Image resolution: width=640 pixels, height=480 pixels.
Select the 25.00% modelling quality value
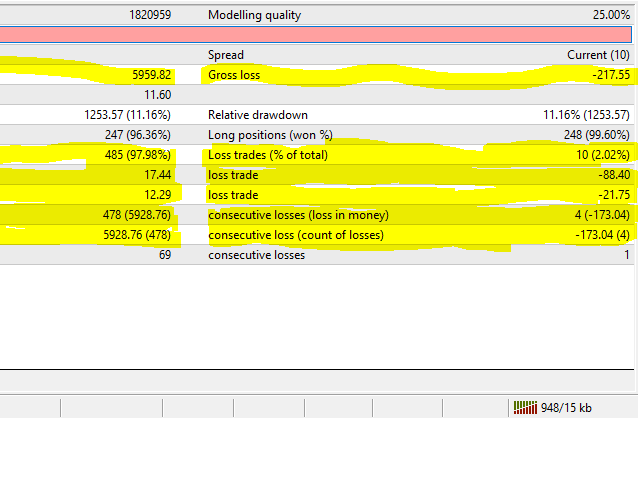(611, 15)
